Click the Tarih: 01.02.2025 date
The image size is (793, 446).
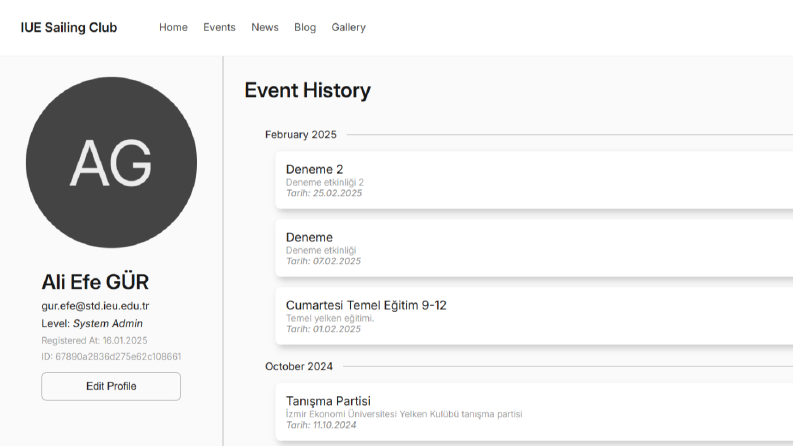323,329
